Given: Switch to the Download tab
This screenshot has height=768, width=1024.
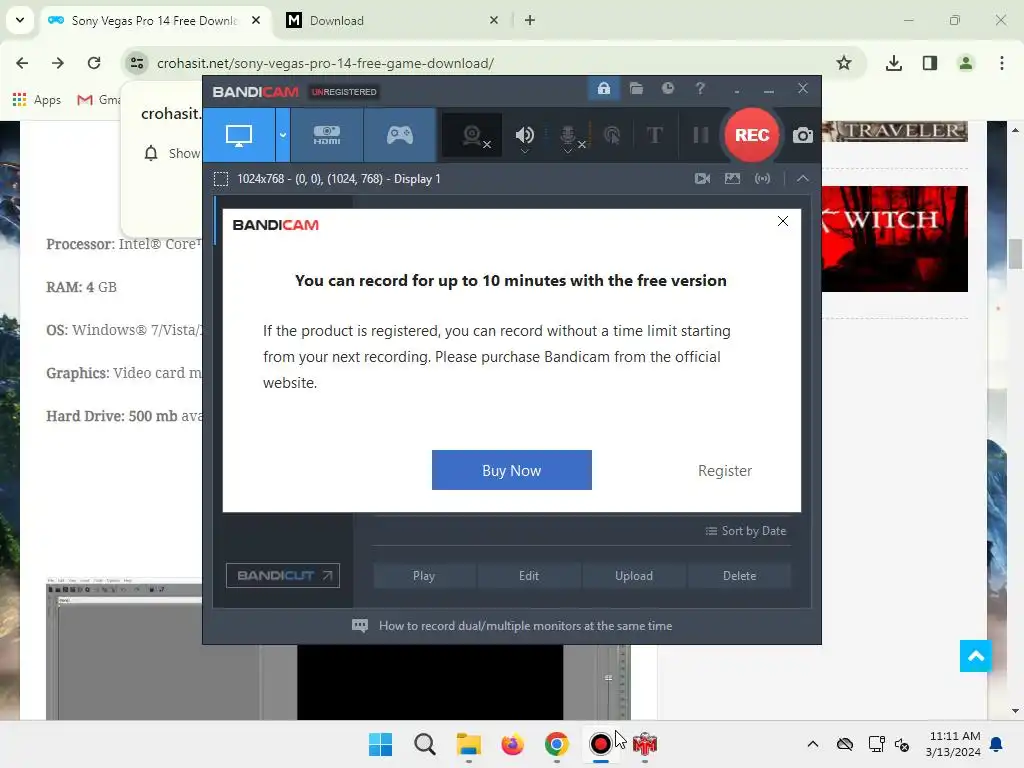Looking at the screenshot, I should [x=392, y=21].
